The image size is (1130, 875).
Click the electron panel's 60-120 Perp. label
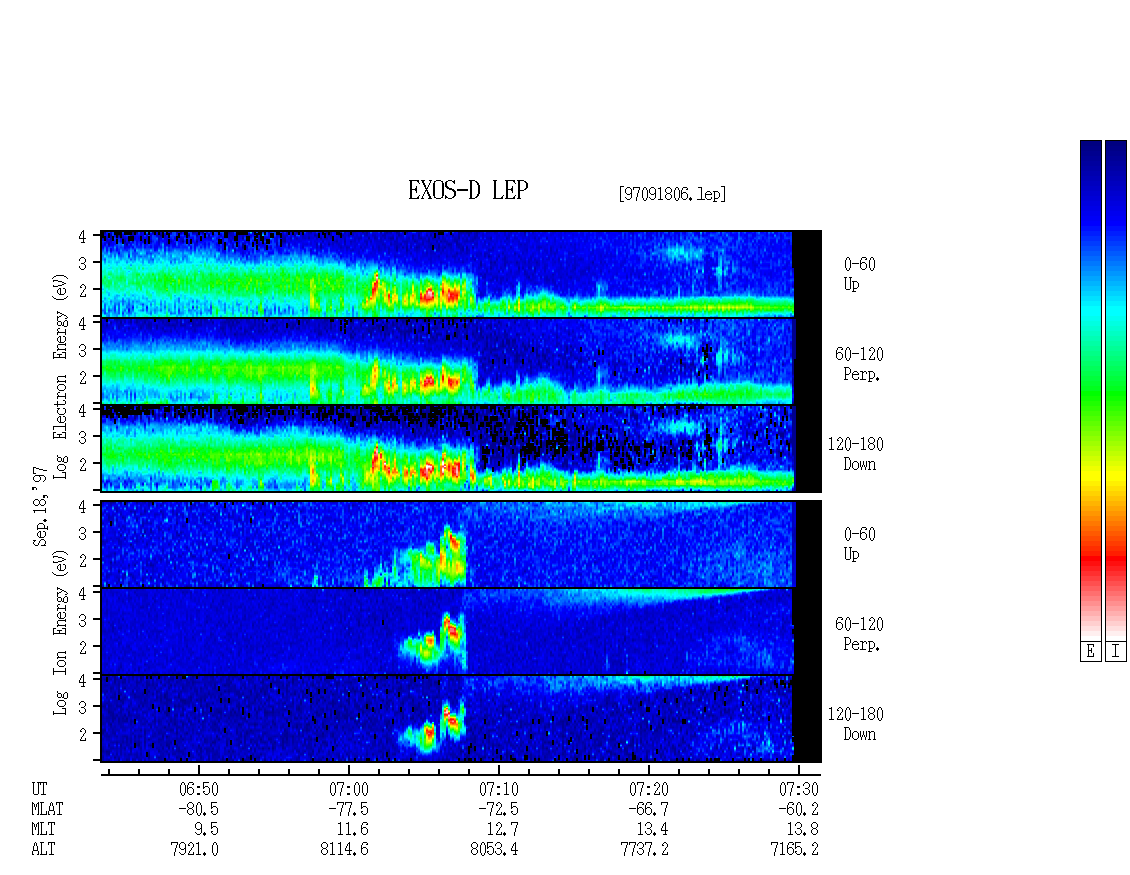(x=858, y=364)
